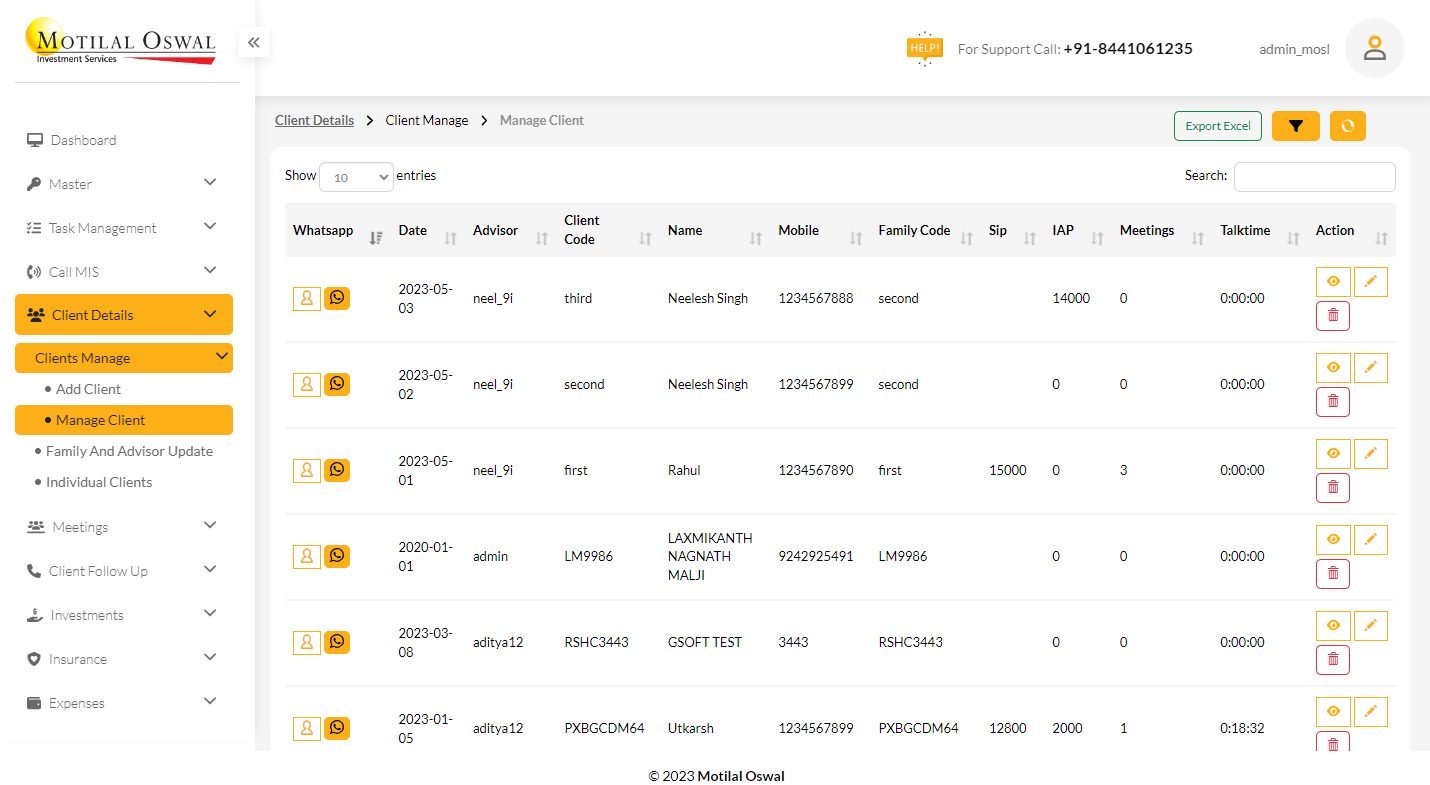Viewport: 1430px width, 785px height.
Task: Click the orange refresh button
Action: click(x=1348, y=126)
